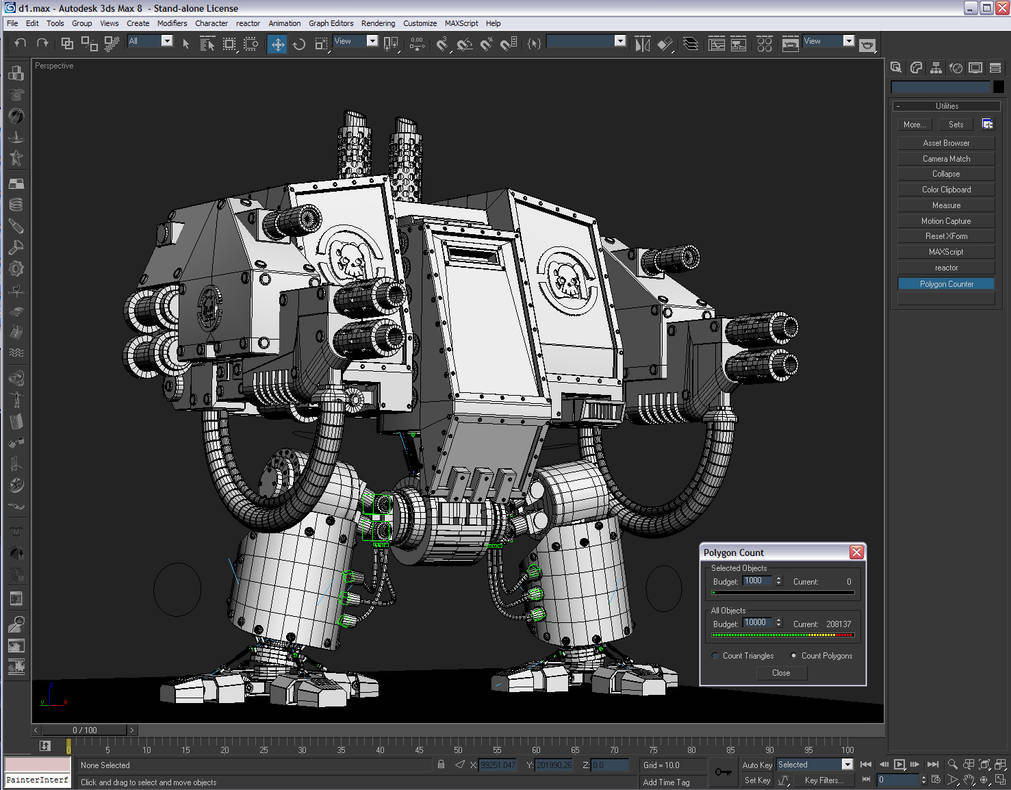Viewport: 1011px width, 790px height.
Task: Open the Modifiers menu
Action: tap(172, 23)
